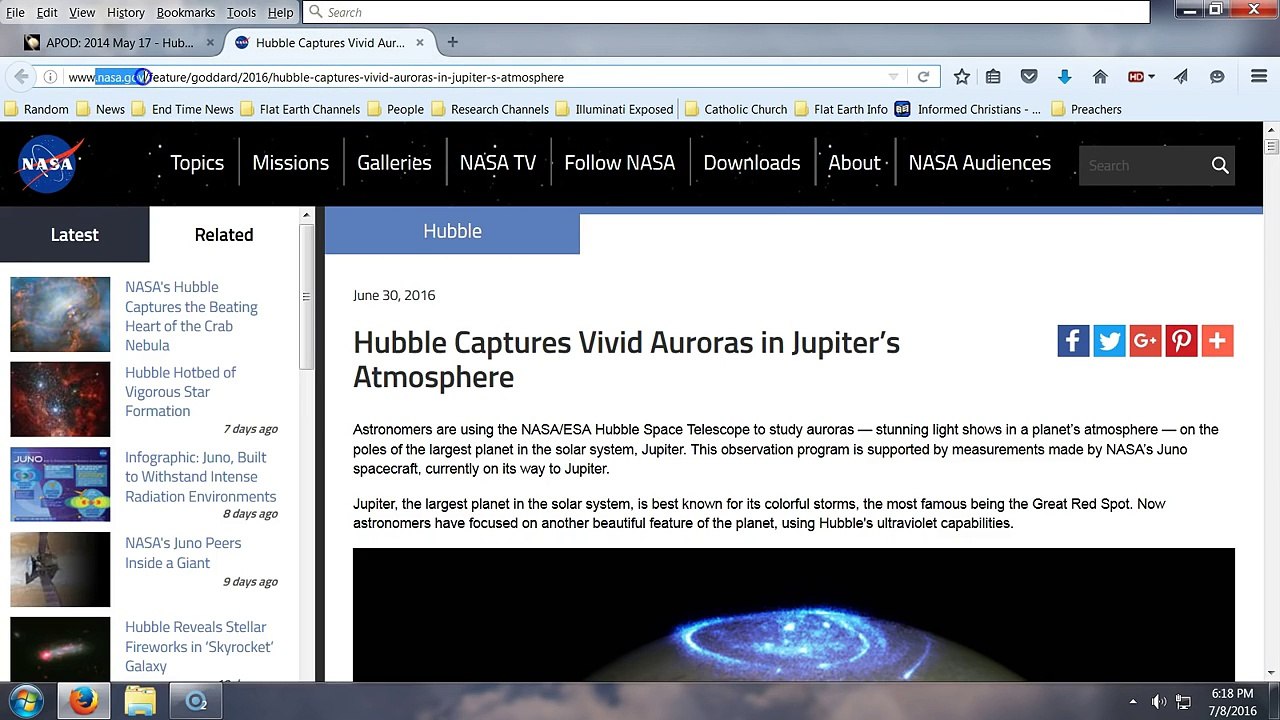Screen dimensions: 1280x720
Task: Open File Explorer from the taskbar
Action: click(140, 701)
